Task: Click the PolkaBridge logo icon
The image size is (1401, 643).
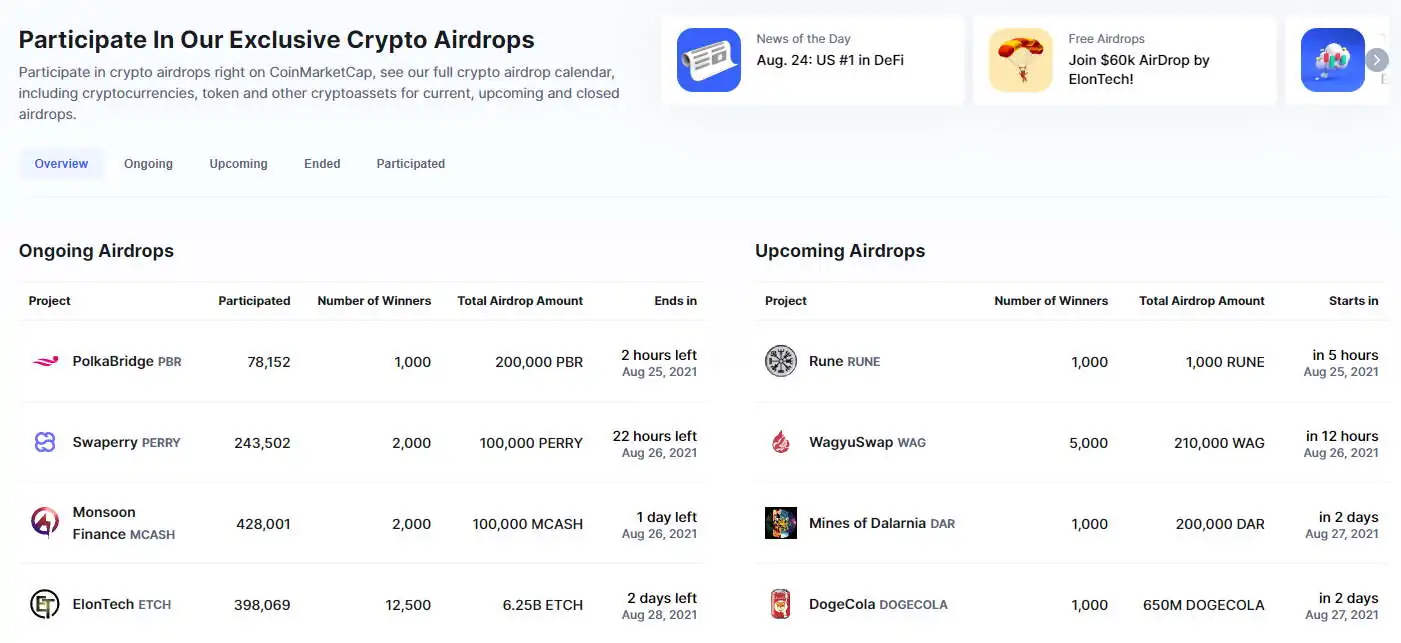Action: pos(45,362)
